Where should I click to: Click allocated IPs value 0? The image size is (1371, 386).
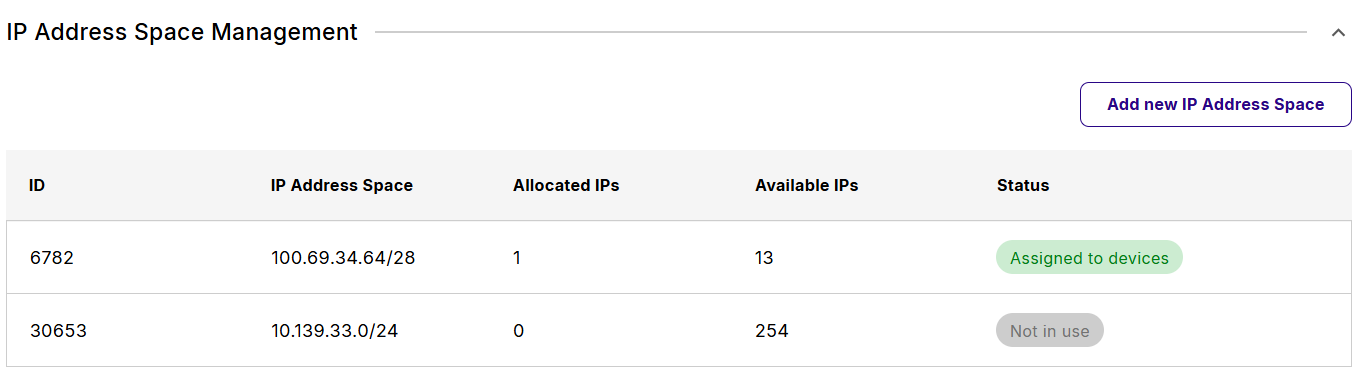[x=518, y=331]
